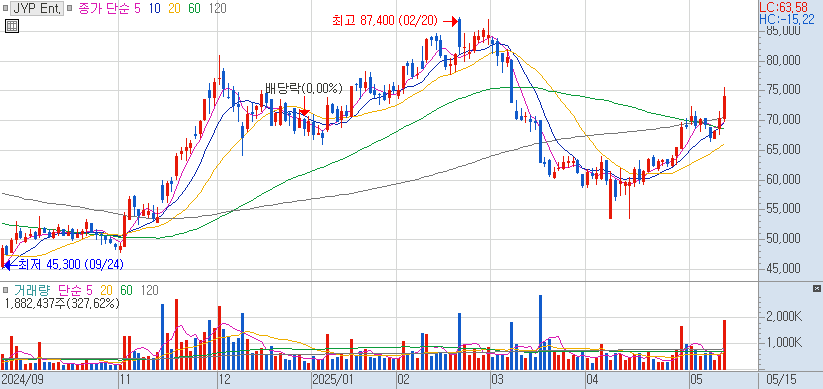
Task: Click the 75,000 price axis label
Action: click(x=784, y=90)
